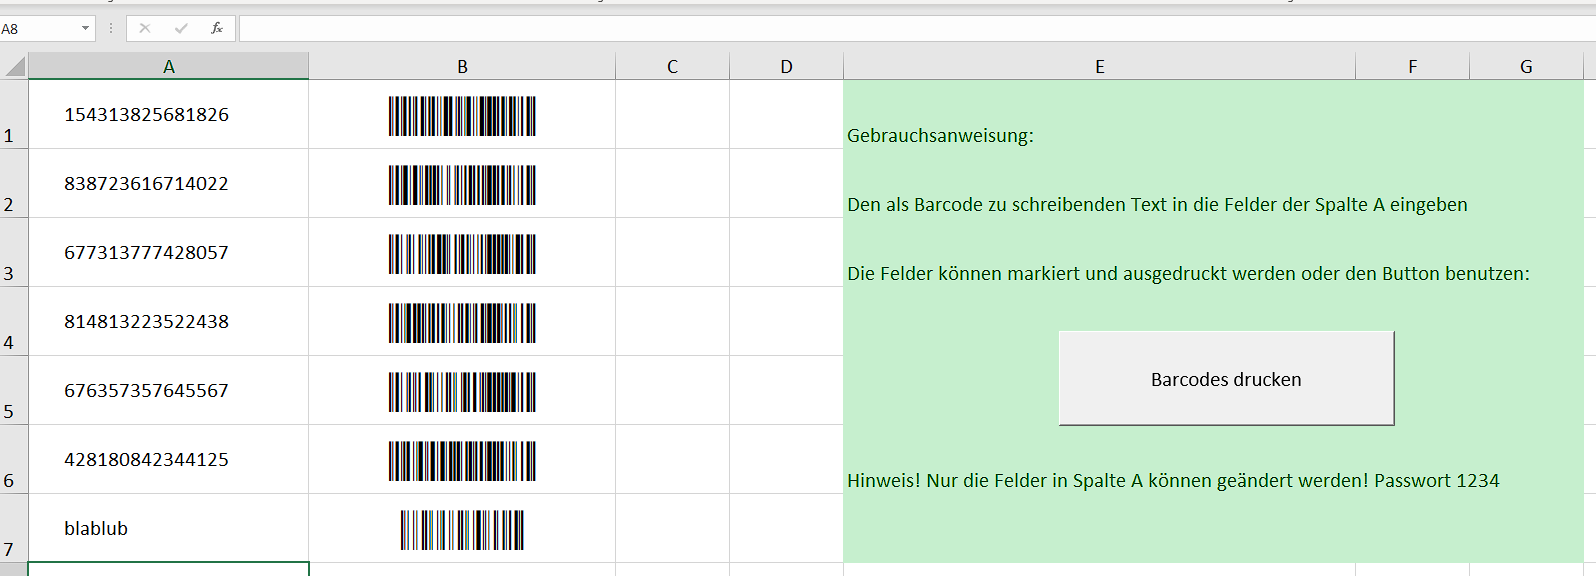
Task: Click the Insert Function fx icon
Action: coord(216,29)
